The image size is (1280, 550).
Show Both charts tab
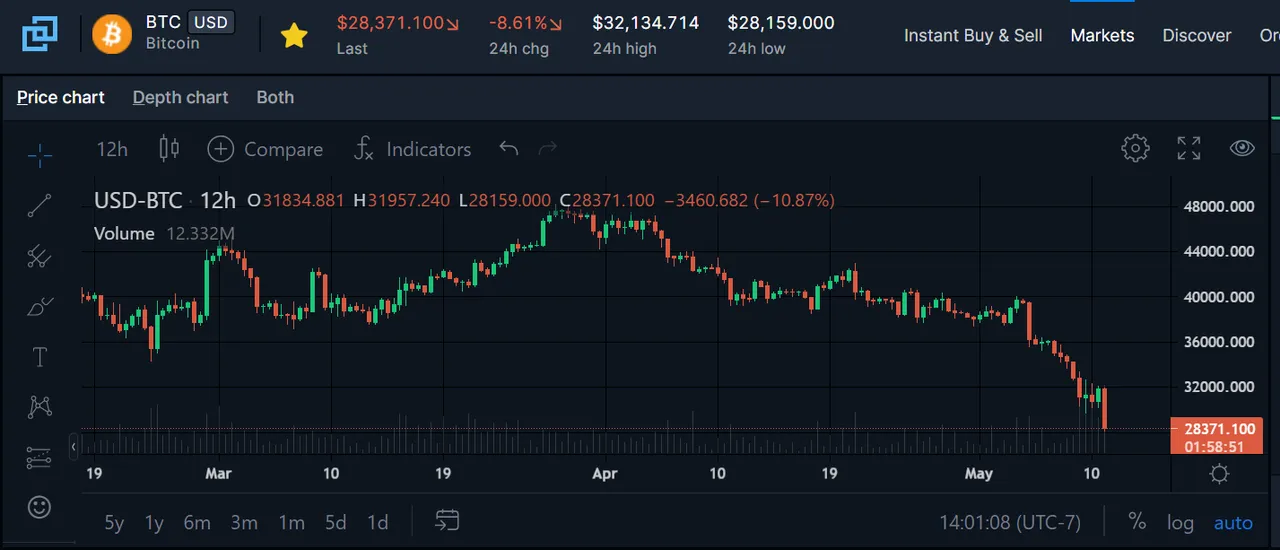point(275,97)
